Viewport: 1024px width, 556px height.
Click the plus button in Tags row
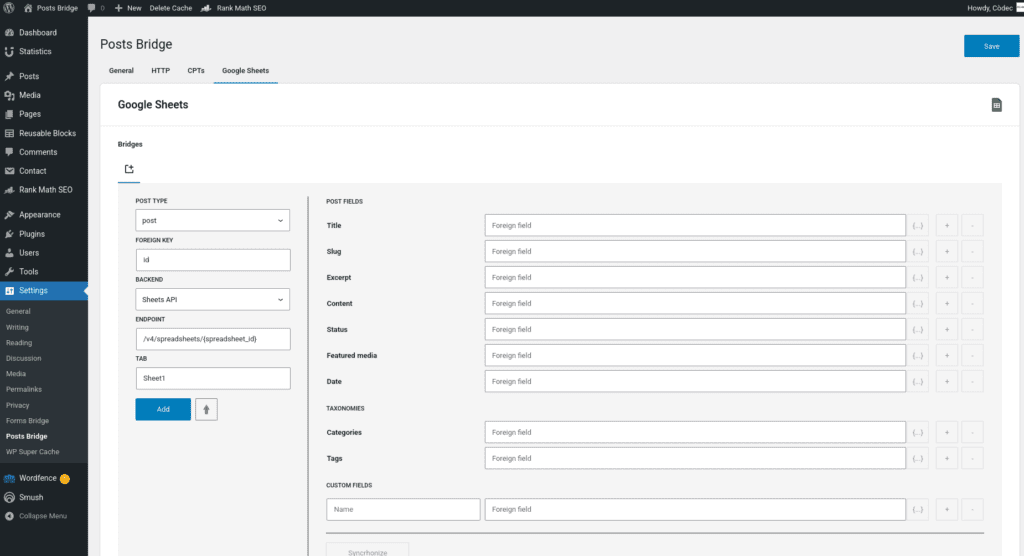[947, 459]
